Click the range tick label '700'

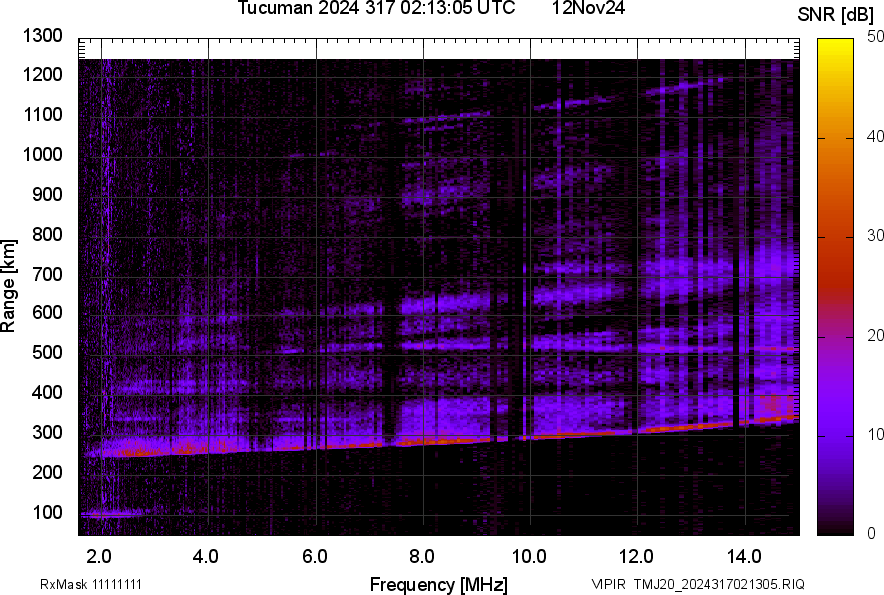pos(47,274)
